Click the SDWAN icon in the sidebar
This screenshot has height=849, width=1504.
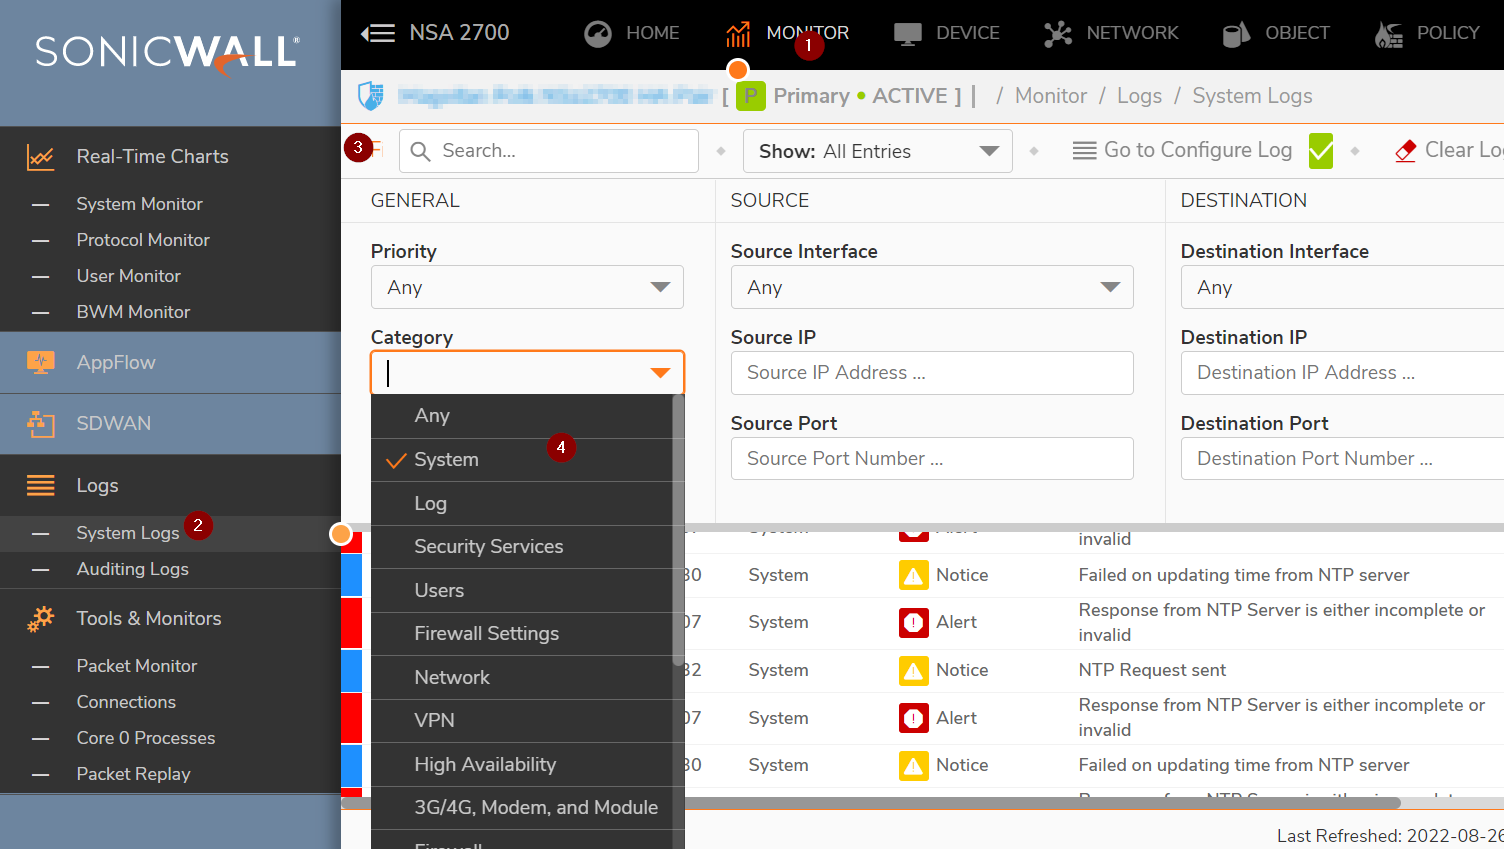tap(41, 424)
